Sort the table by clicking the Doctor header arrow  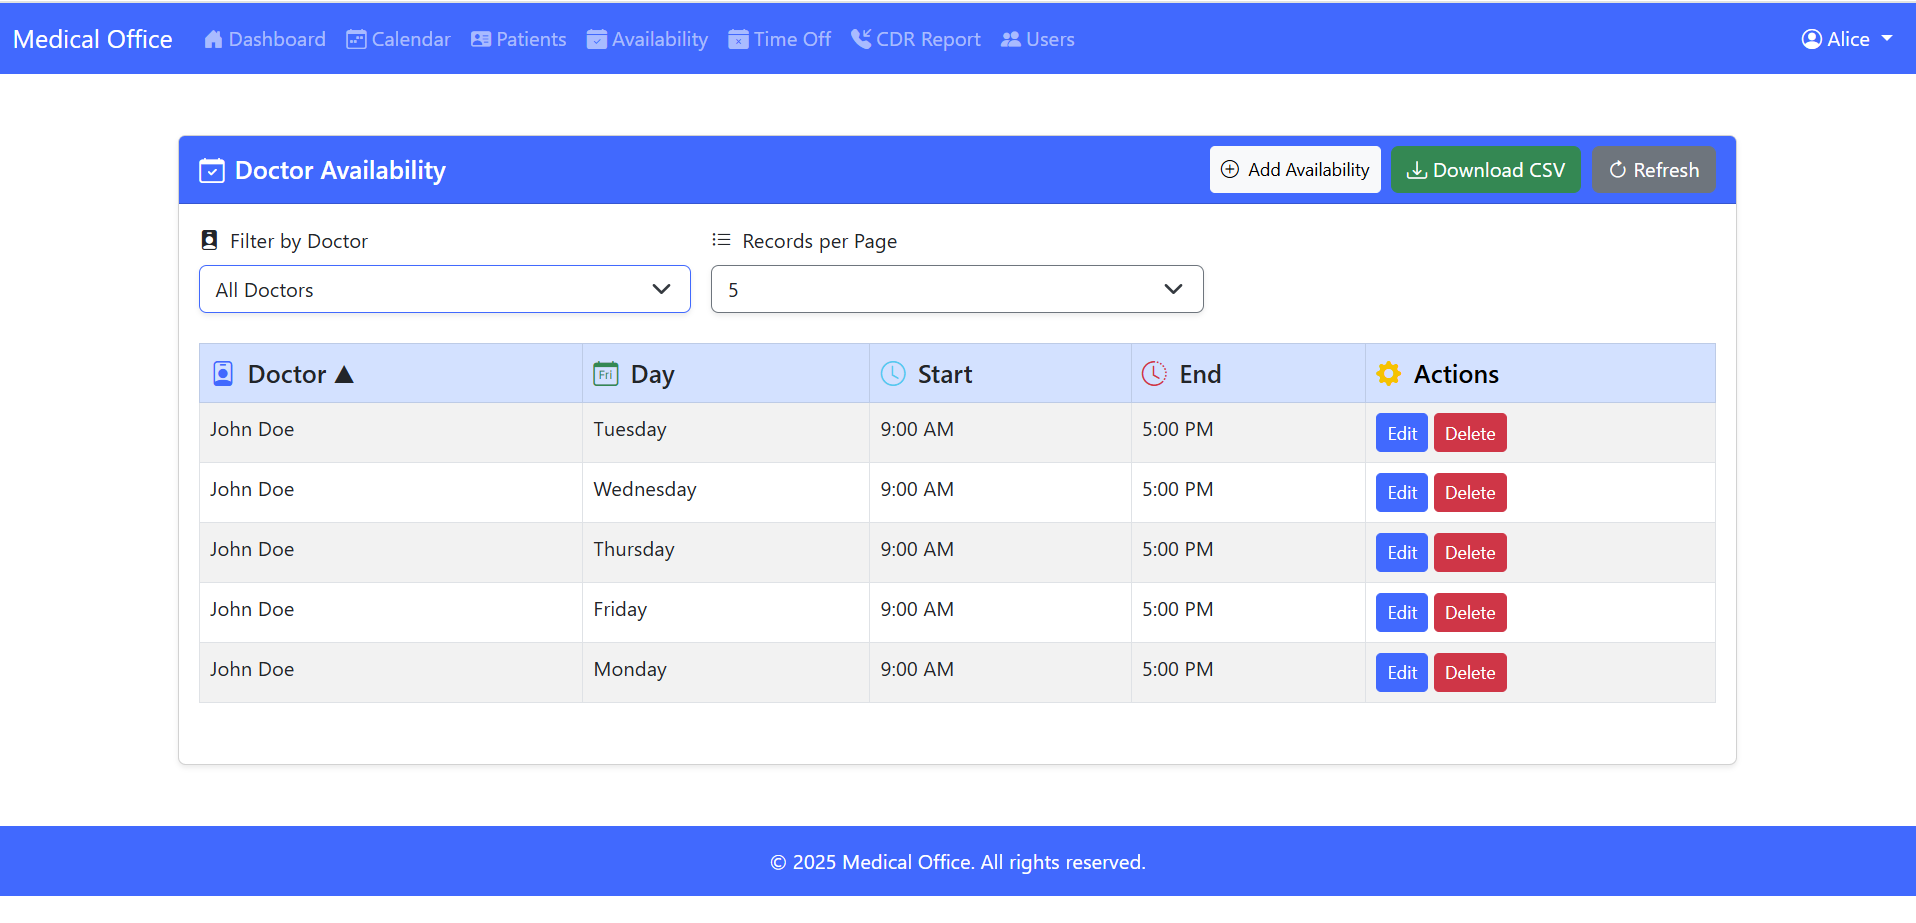click(x=344, y=373)
